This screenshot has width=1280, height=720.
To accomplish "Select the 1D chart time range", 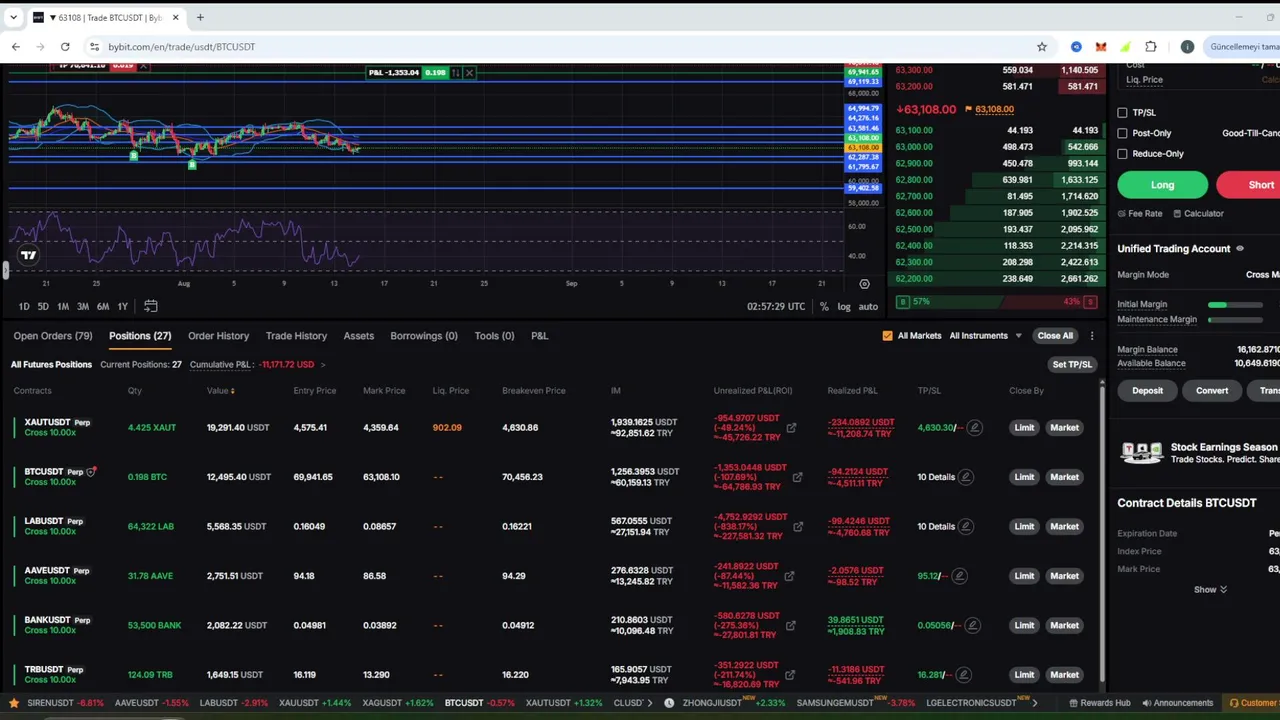I will (x=24, y=306).
